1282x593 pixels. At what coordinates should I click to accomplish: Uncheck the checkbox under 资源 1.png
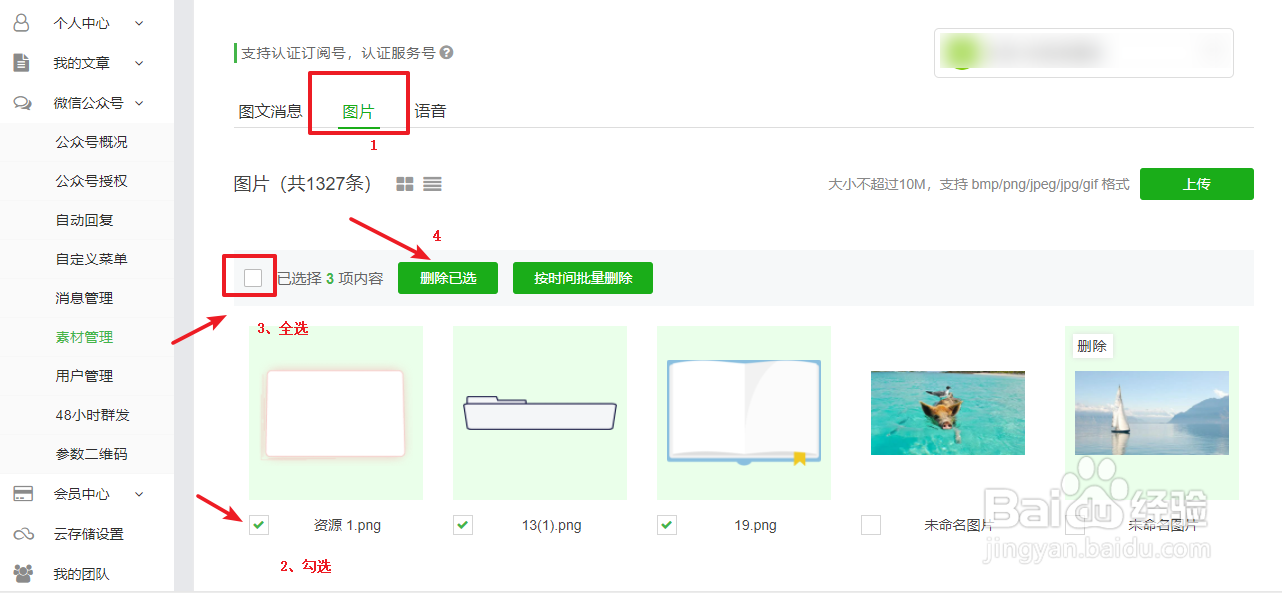(258, 524)
